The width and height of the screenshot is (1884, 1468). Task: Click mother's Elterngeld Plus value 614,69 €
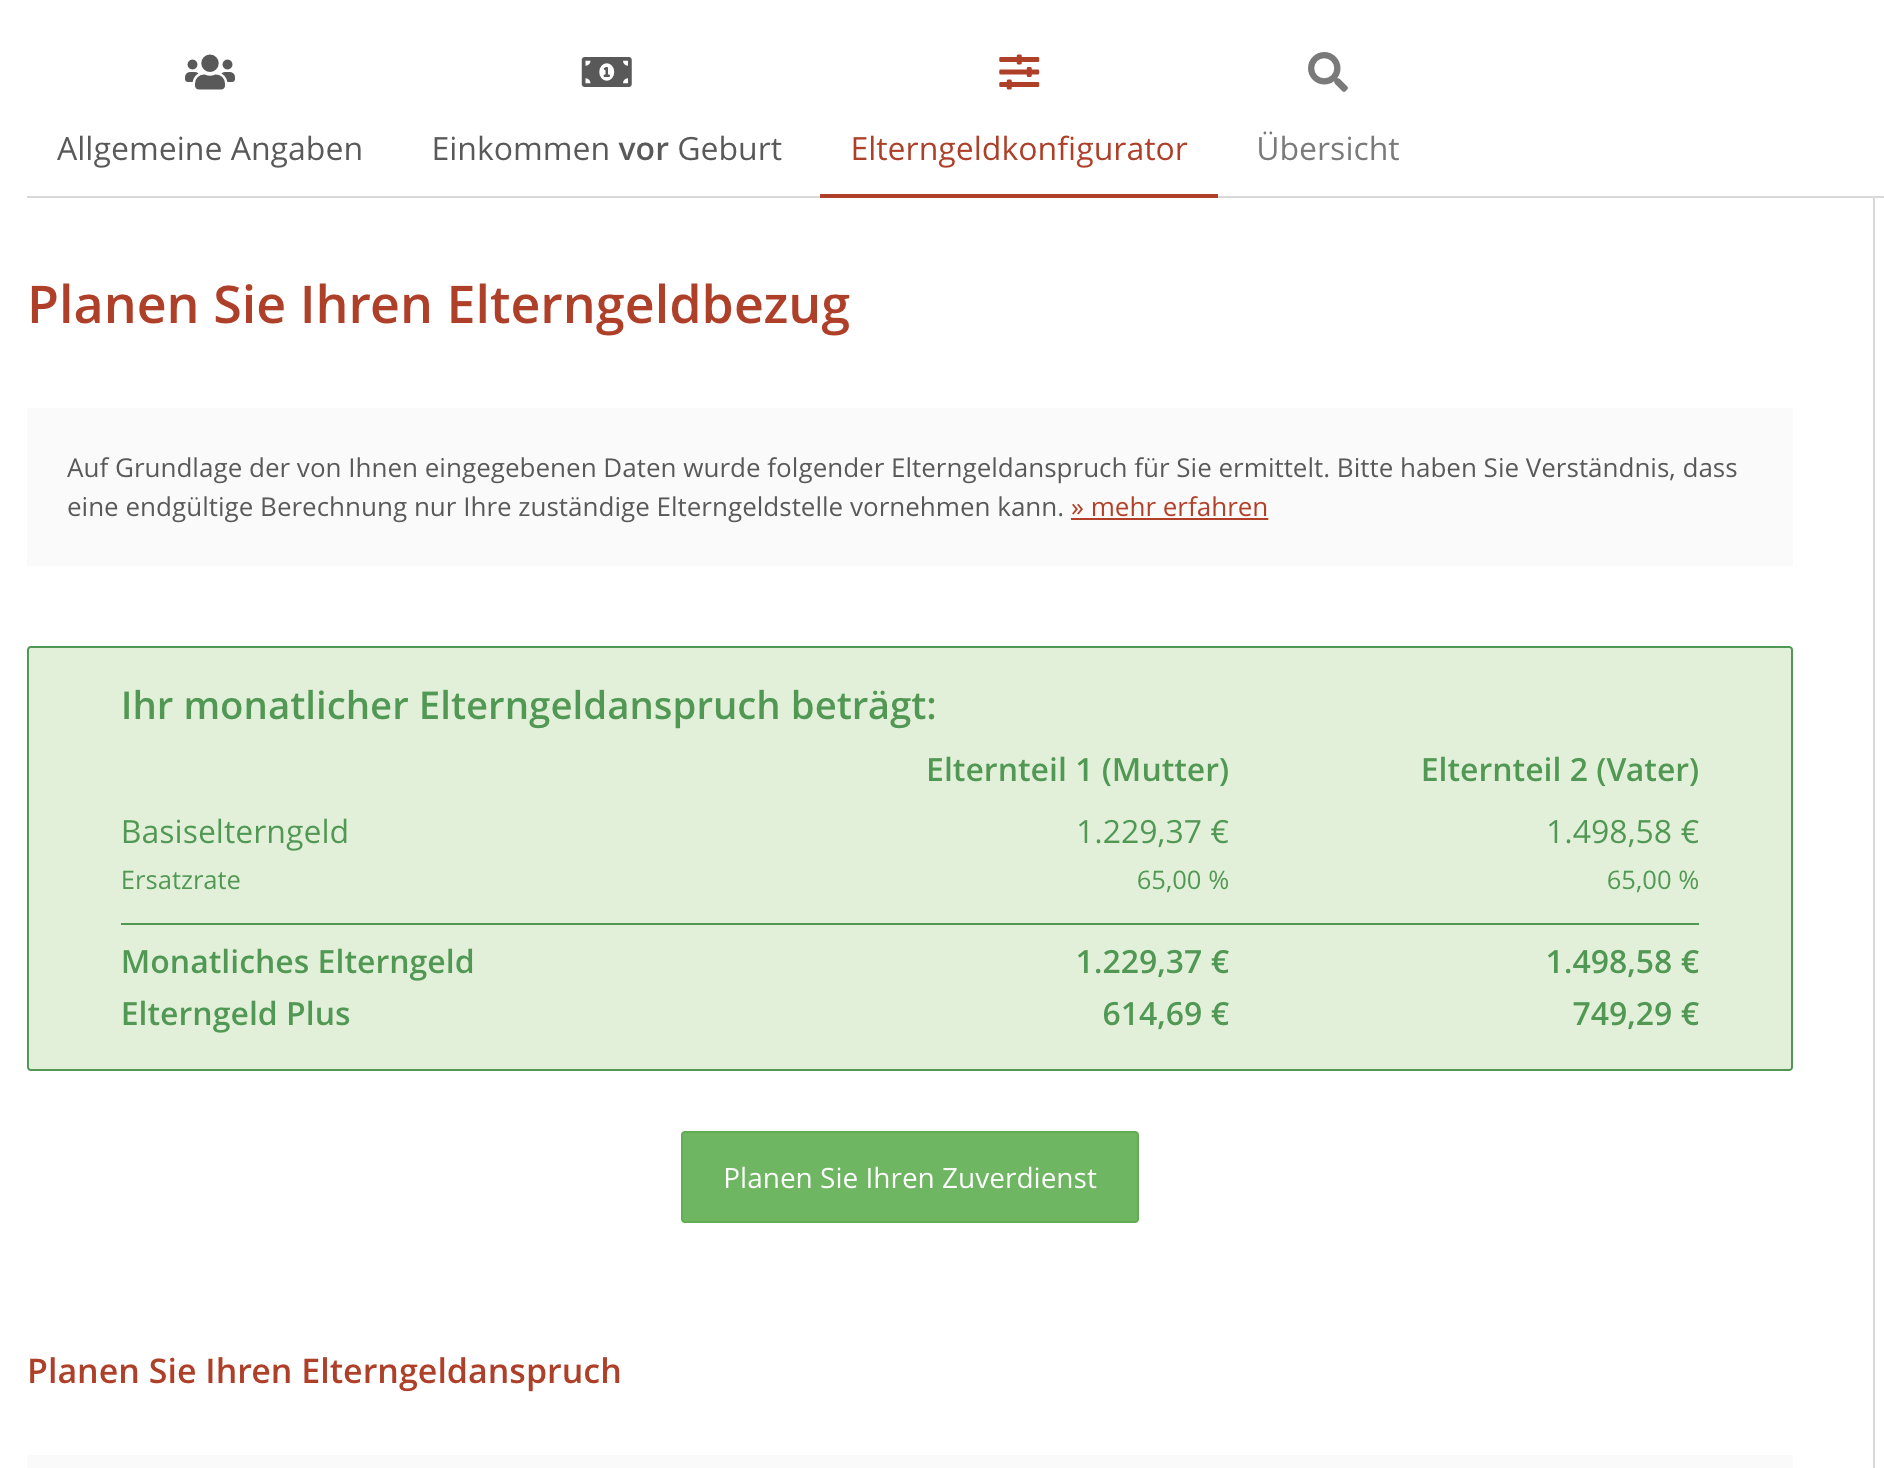(x=1166, y=1014)
